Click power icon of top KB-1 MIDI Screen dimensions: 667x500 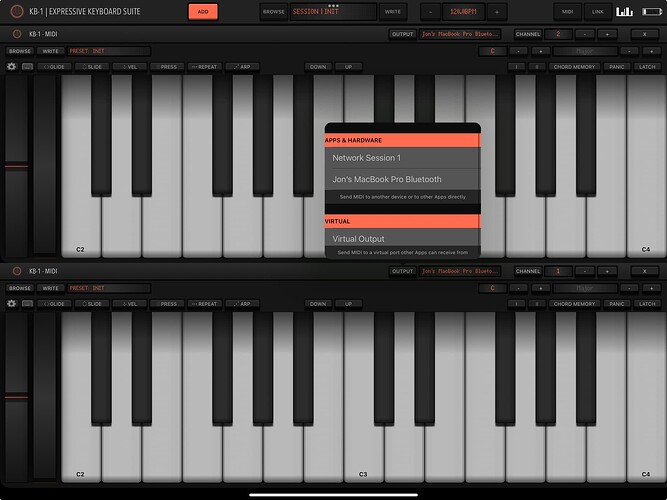[x=15, y=34]
